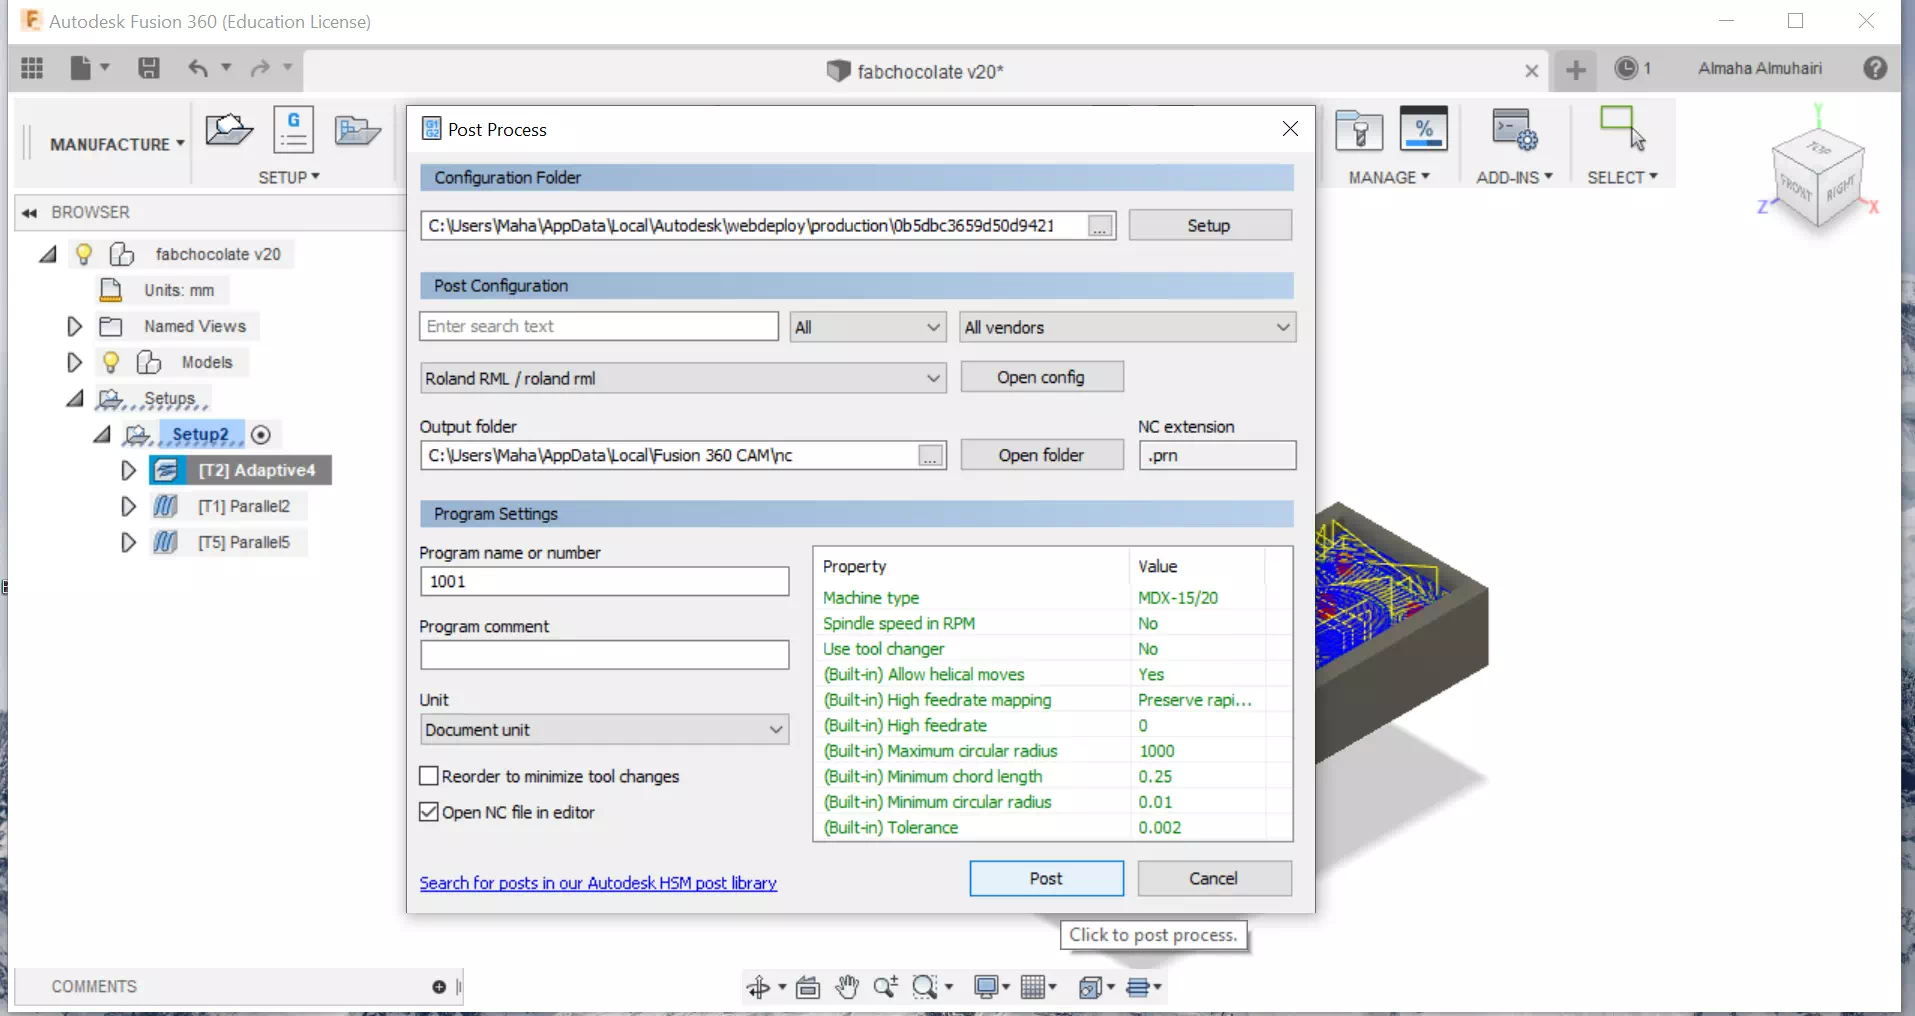The width and height of the screenshot is (1915, 1016).
Task: Open the All vendors dropdown
Action: point(1128,327)
